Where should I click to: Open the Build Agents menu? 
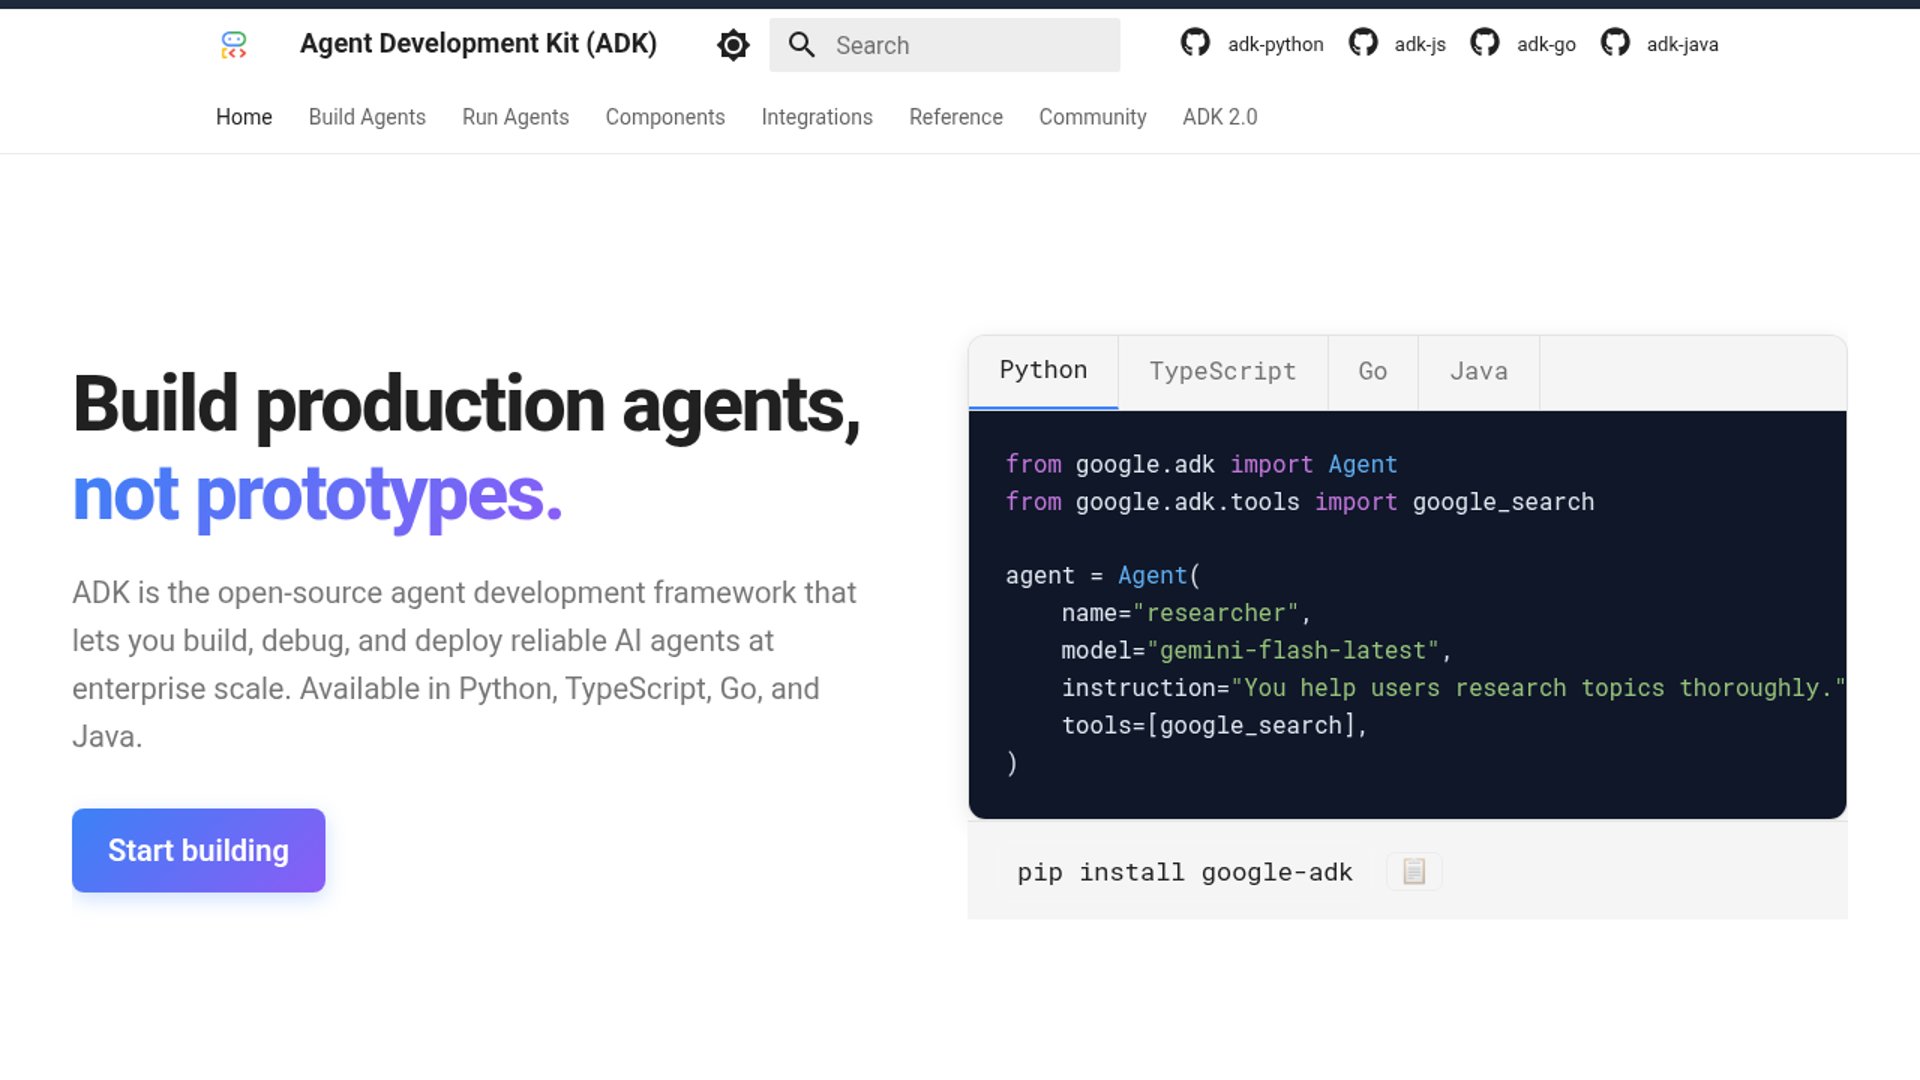click(x=367, y=117)
